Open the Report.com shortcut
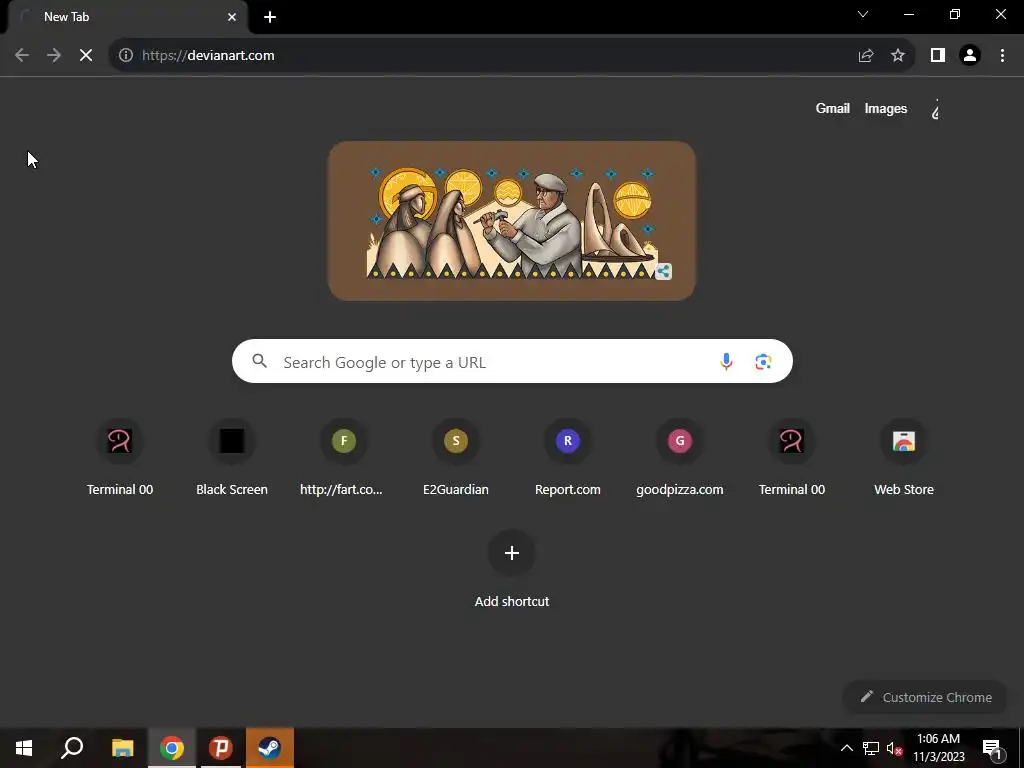The height and width of the screenshot is (768, 1024). point(568,457)
